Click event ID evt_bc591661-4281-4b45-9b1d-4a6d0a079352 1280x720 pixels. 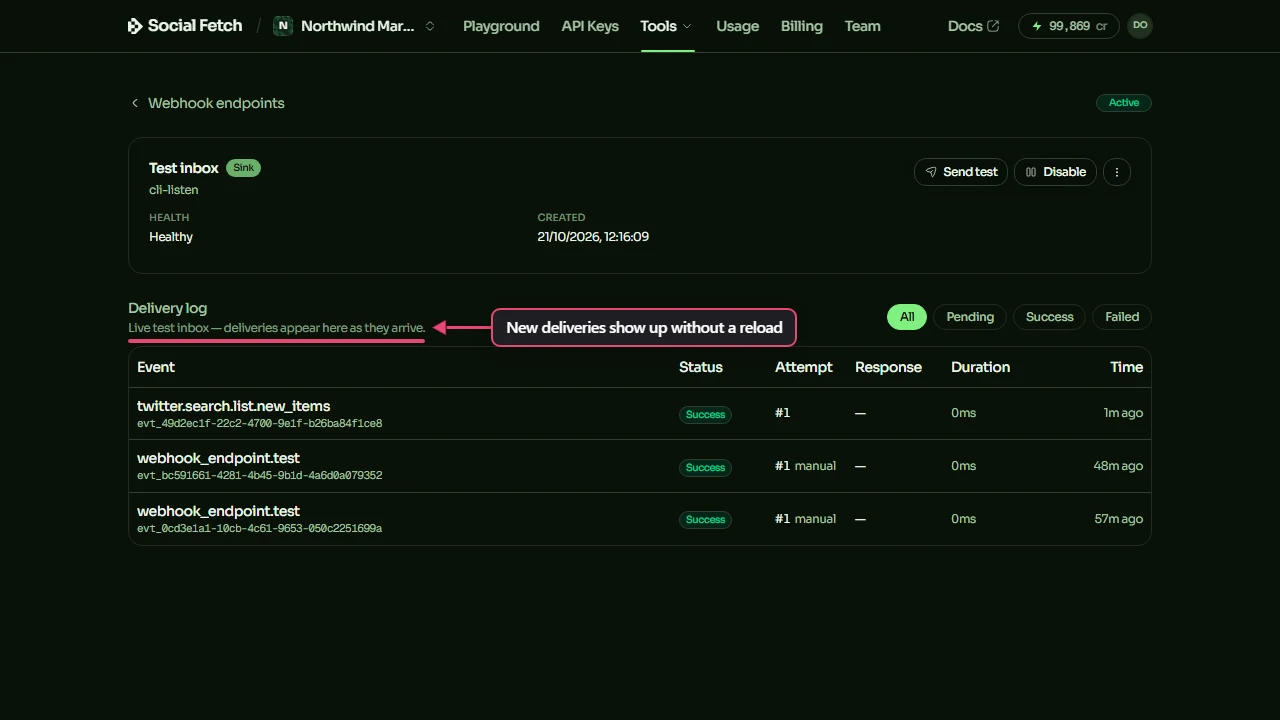coord(260,476)
